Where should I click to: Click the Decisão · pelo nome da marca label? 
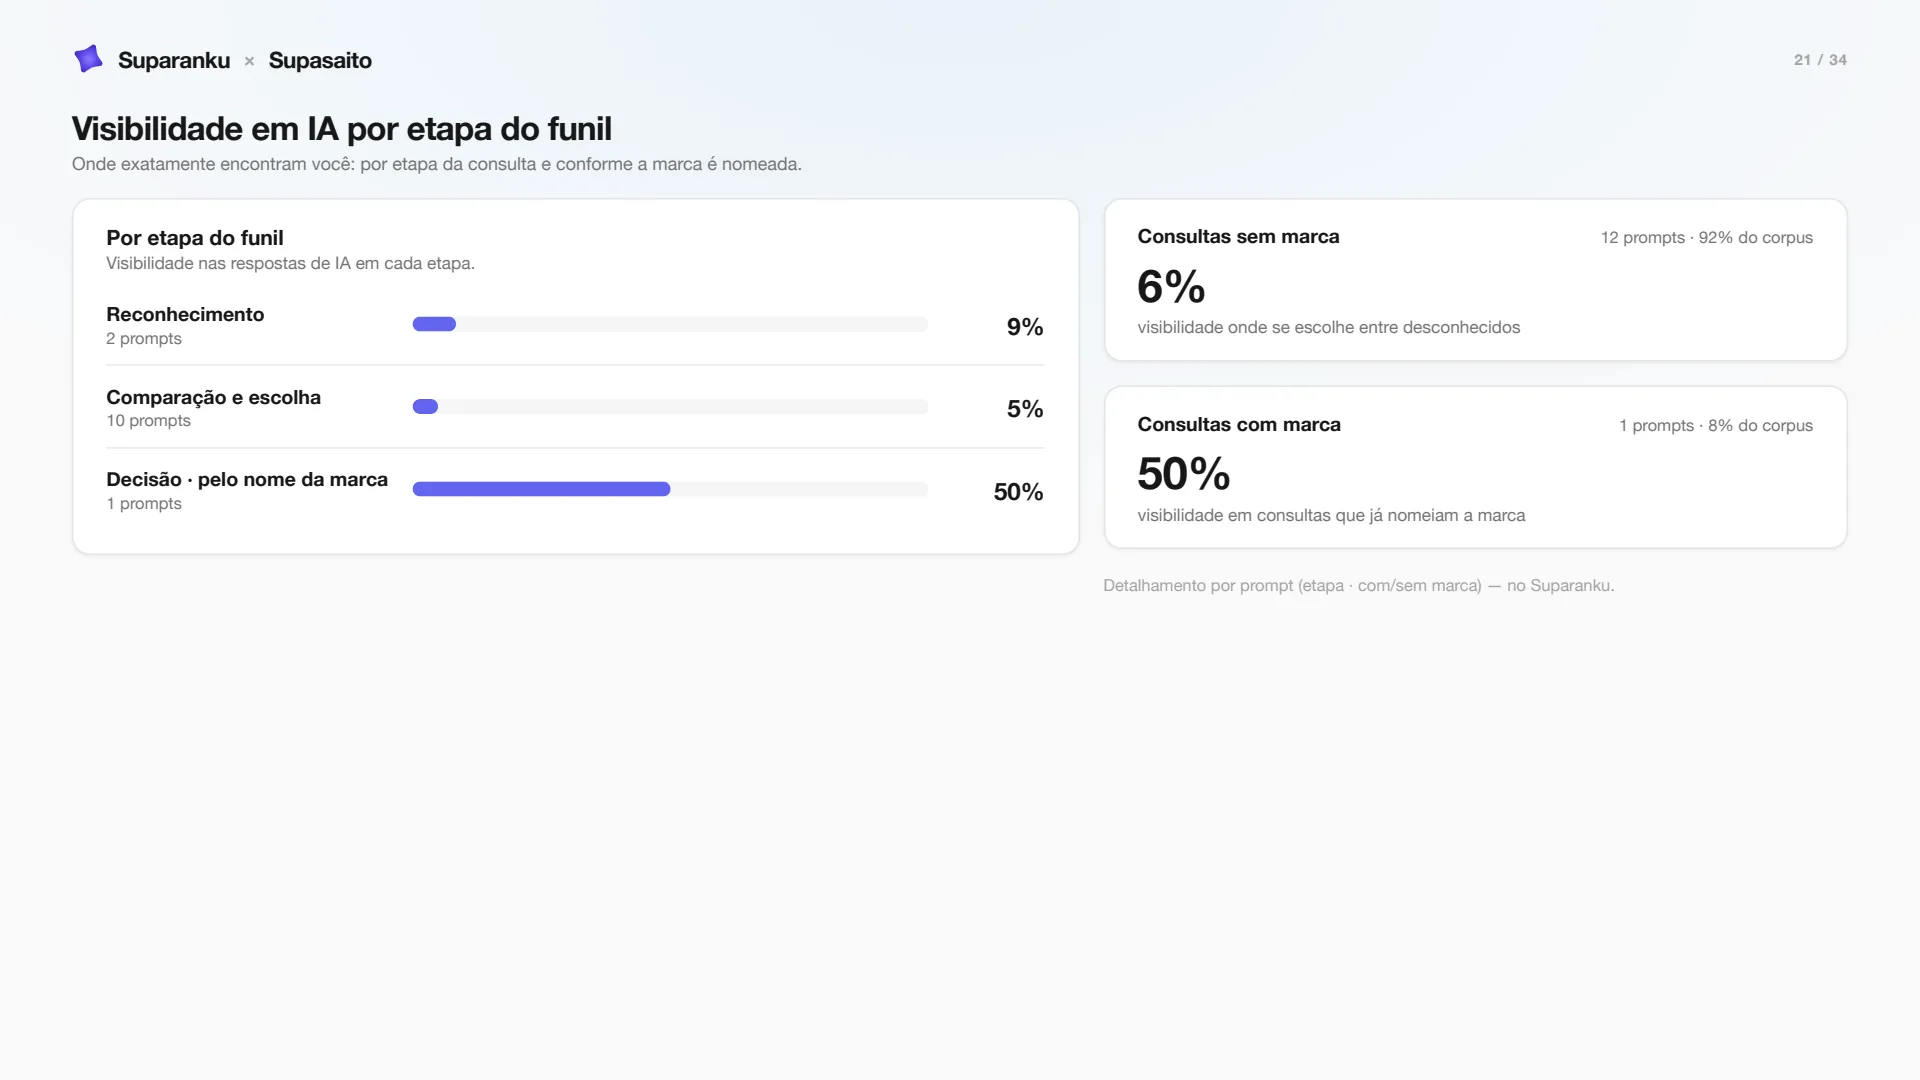coord(247,479)
